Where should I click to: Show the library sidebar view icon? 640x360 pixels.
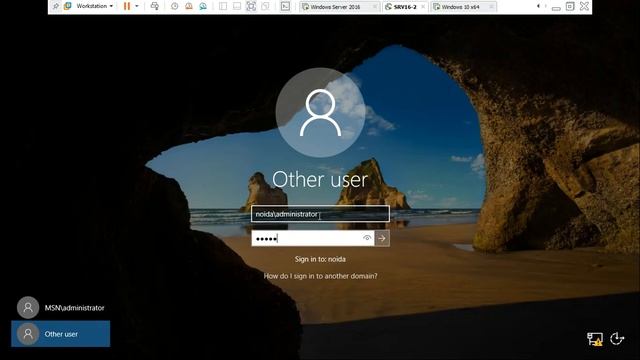tap(223, 6)
